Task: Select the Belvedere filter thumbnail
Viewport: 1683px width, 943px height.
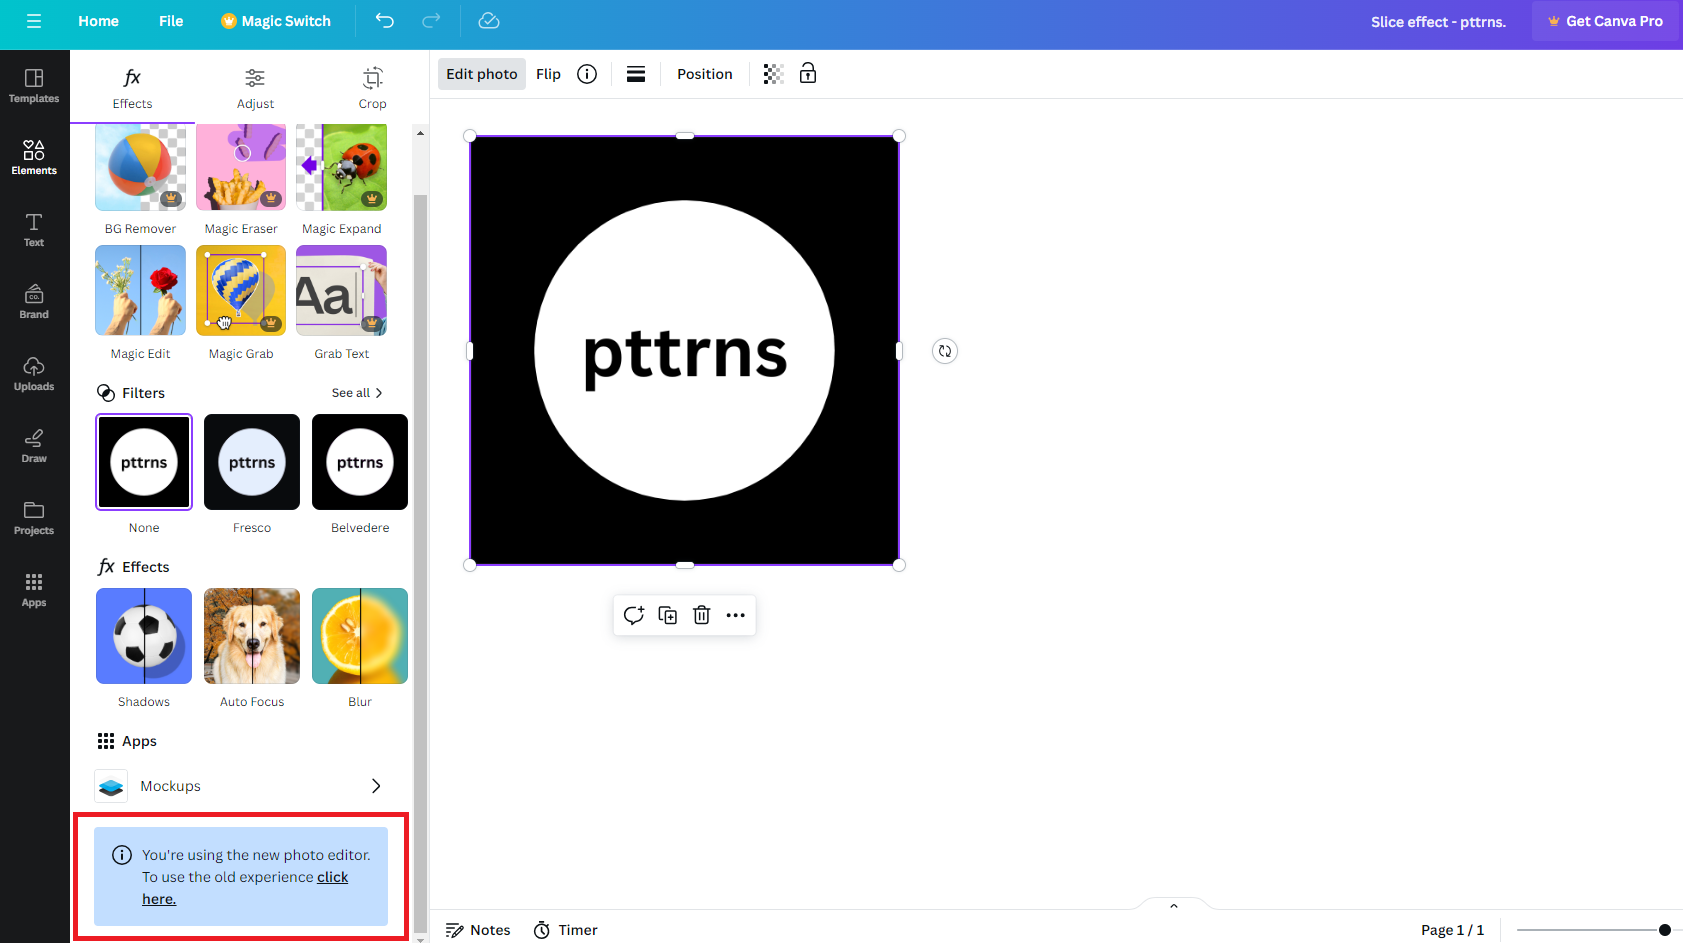Action: coord(360,462)
